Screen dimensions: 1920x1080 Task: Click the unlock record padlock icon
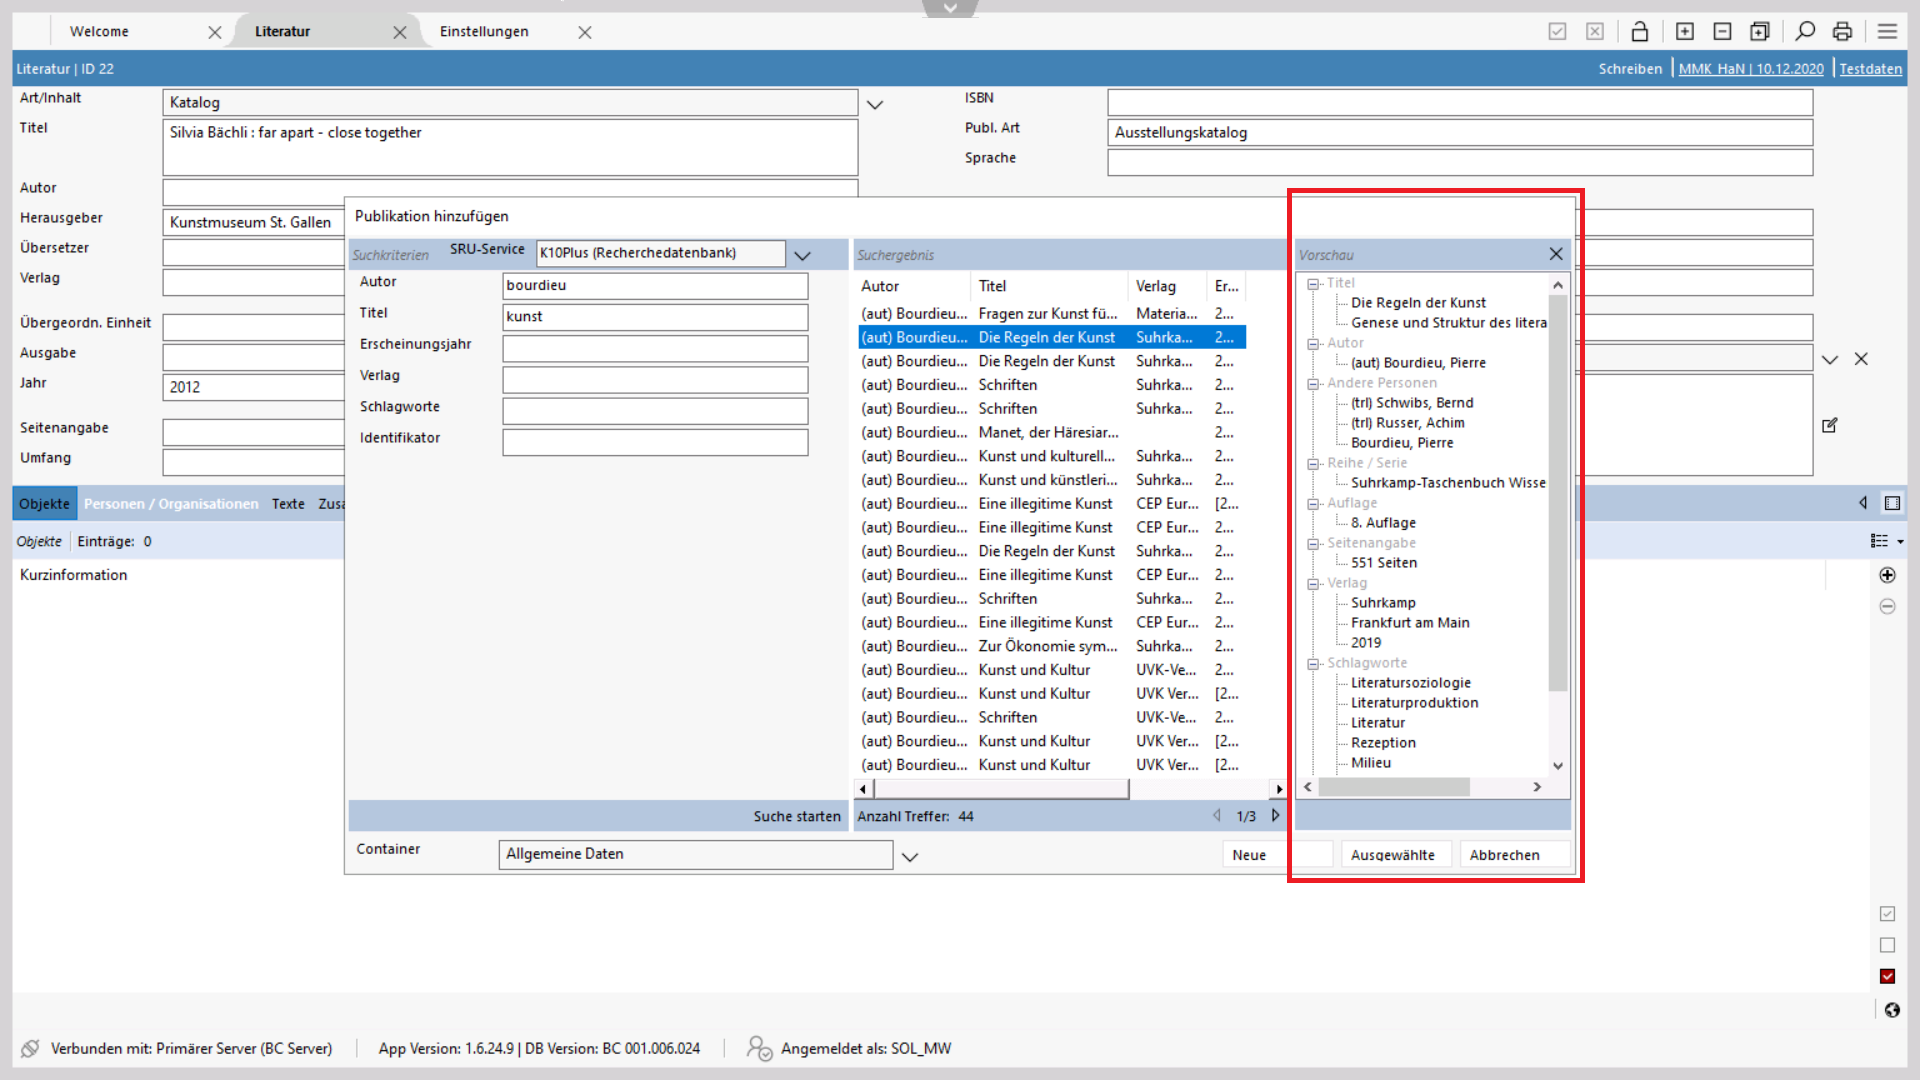[1639, 31]
